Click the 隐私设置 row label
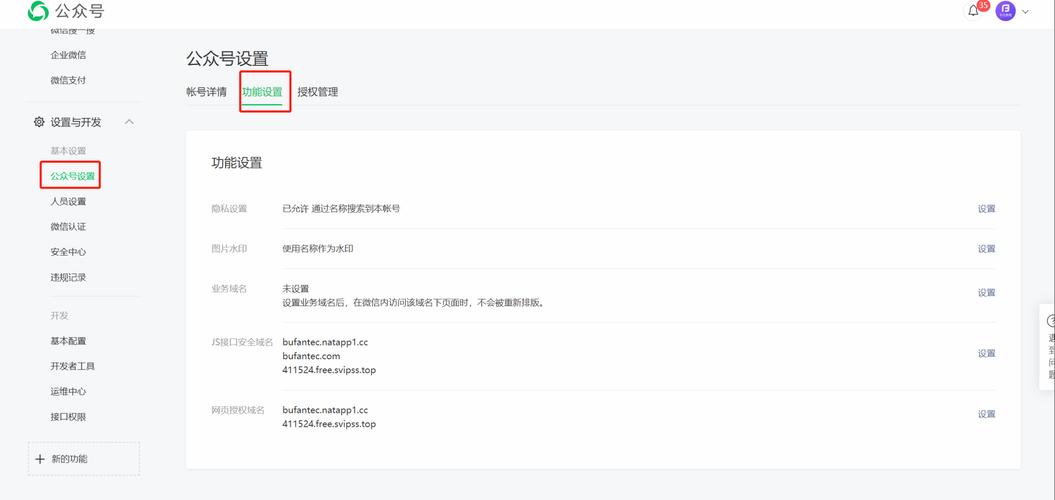Image resolution: width=1055 pixels, height=500 pixels. [229, 209]
